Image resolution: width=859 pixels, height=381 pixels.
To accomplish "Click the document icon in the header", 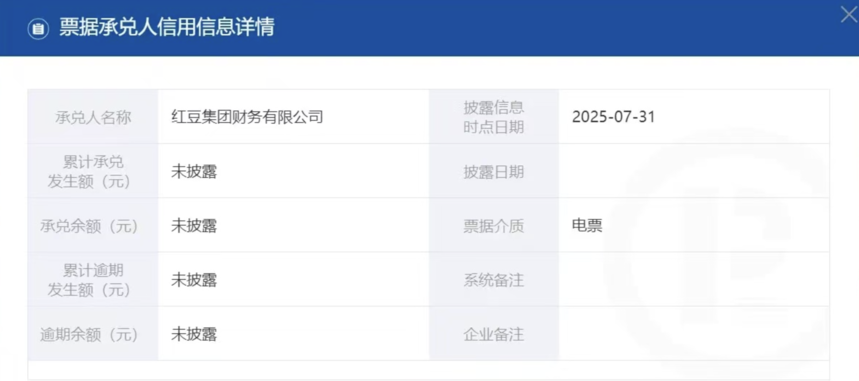I will pos(38,29).
